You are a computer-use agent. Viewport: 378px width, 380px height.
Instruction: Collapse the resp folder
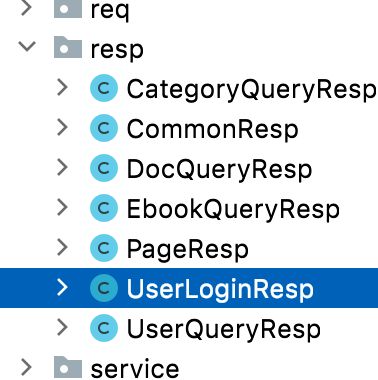click(x=27, y=46)
